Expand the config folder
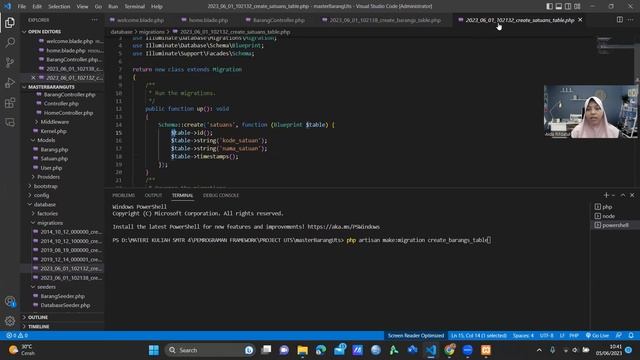This screenshot has height=360, width=640. (x=41, y=195)
